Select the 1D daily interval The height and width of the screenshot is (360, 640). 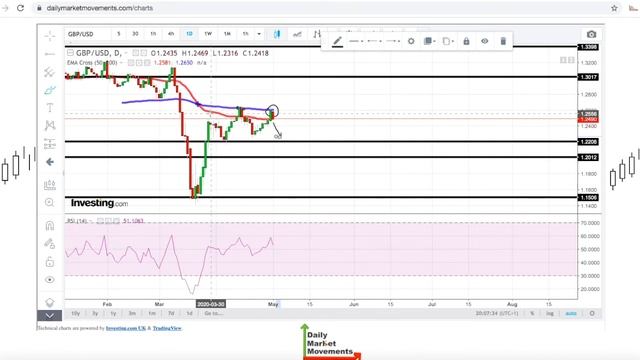(189, 34)
